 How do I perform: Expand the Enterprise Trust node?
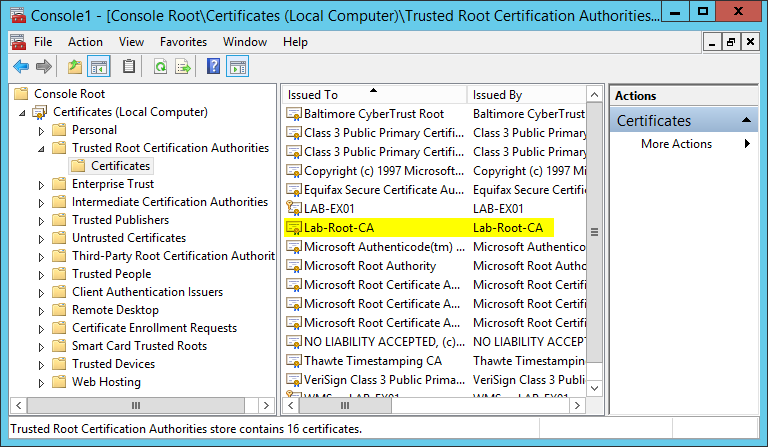click(41, 185)
